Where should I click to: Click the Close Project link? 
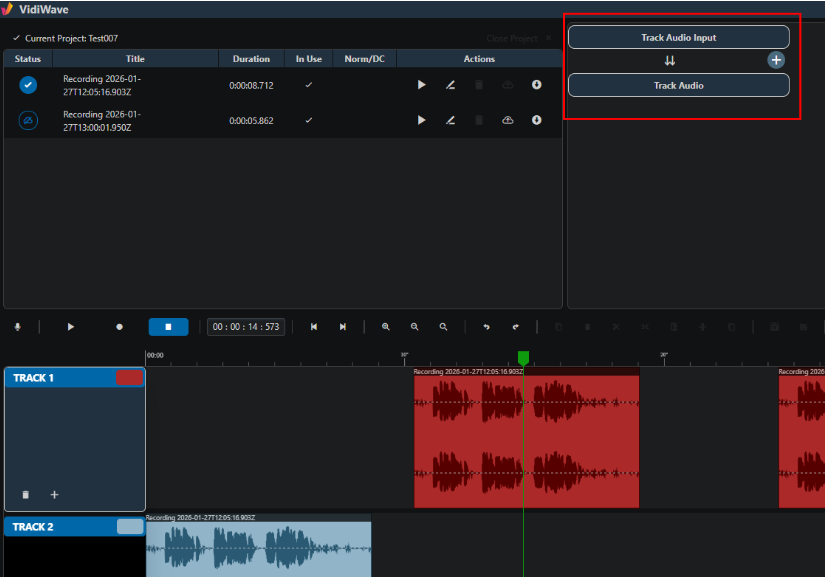[512, 38]
